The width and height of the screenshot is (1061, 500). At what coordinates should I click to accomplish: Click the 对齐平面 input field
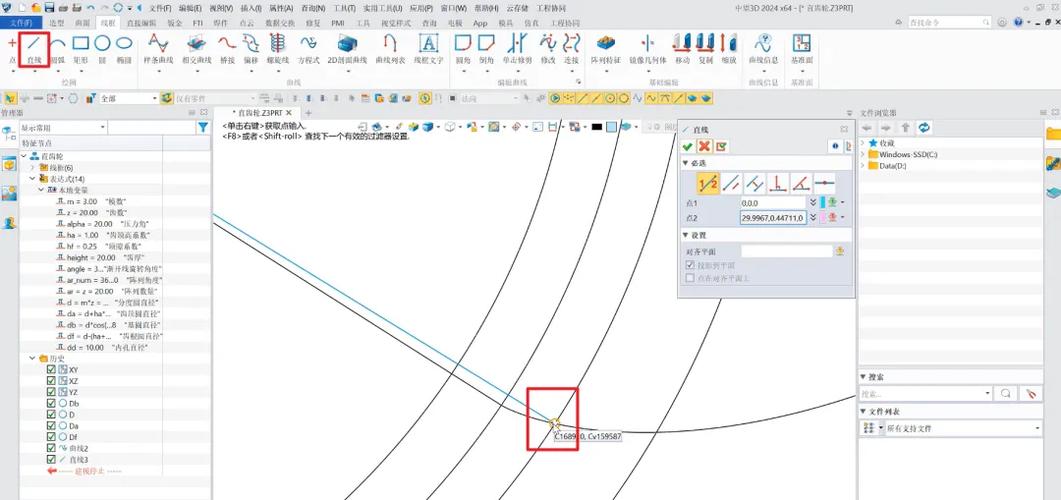click(786, 251)
